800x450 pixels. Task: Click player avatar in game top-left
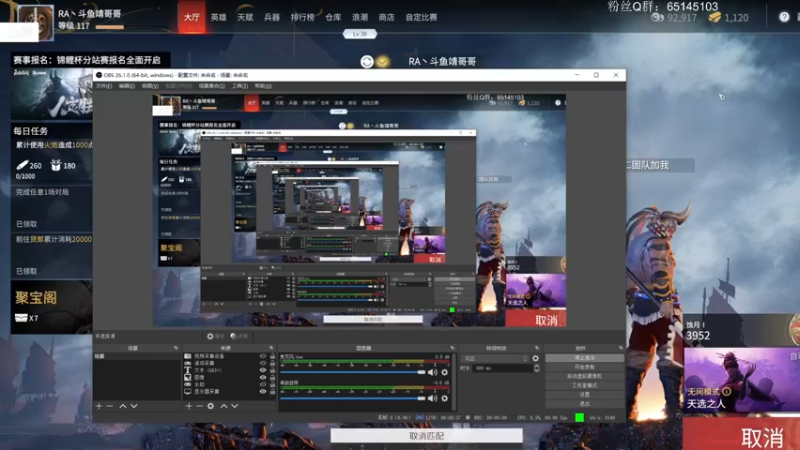pyautogui.click(x=36, y=23)
